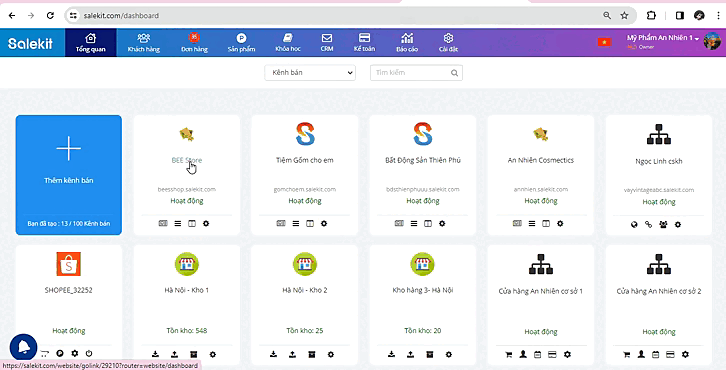The width and height of the screenshot is (726, 370).
Task: View the Báo cáo reports section
Action: point(407,43)
